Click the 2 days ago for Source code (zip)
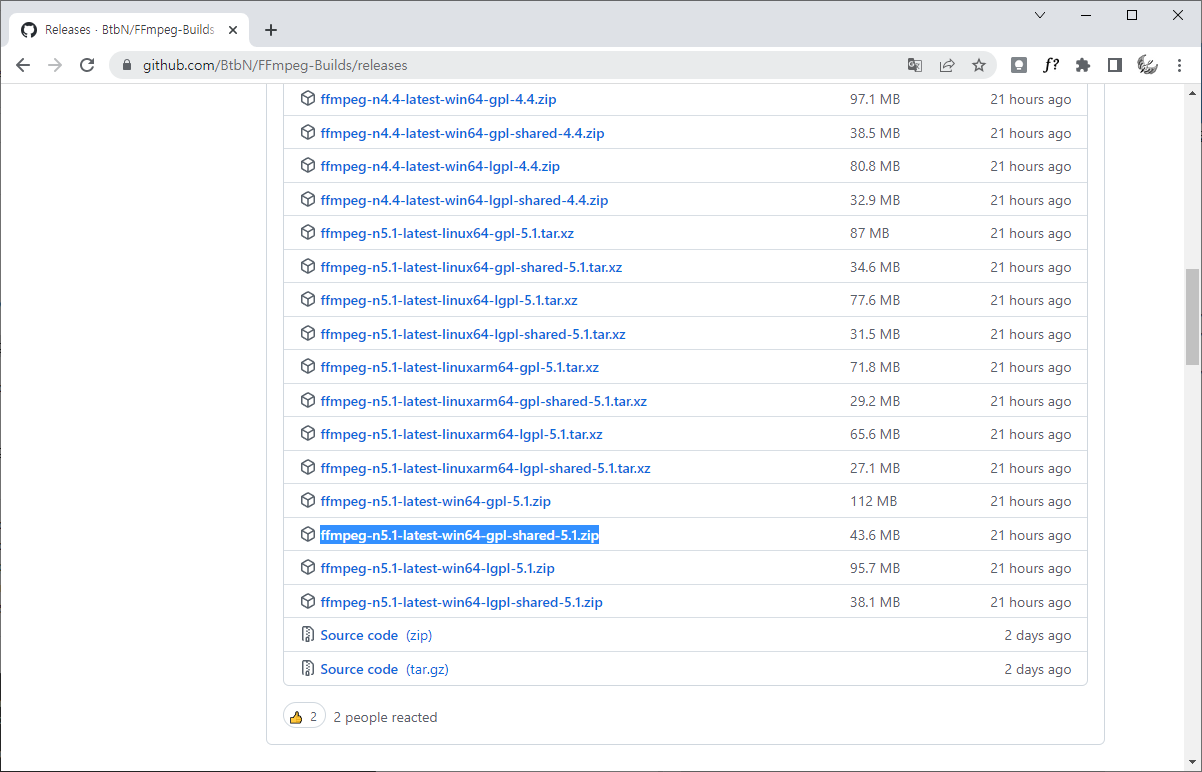 point(1038,635)
